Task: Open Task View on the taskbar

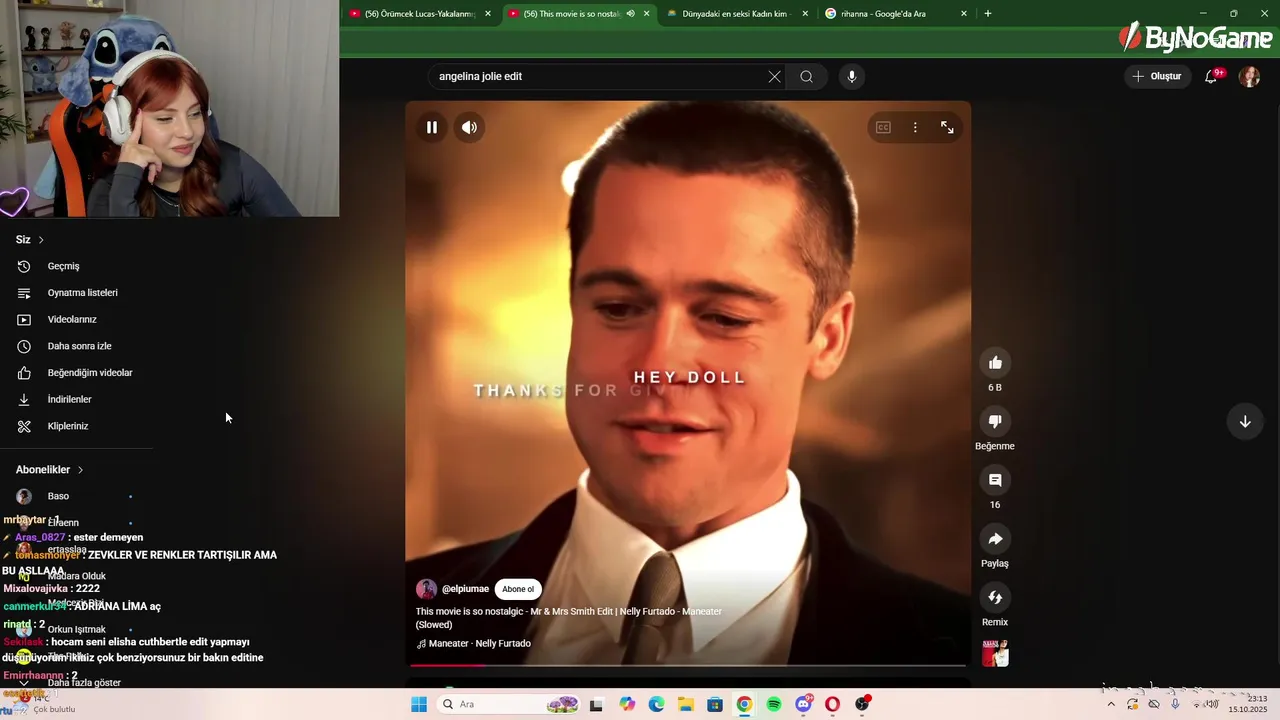Action: coord(596,704)
